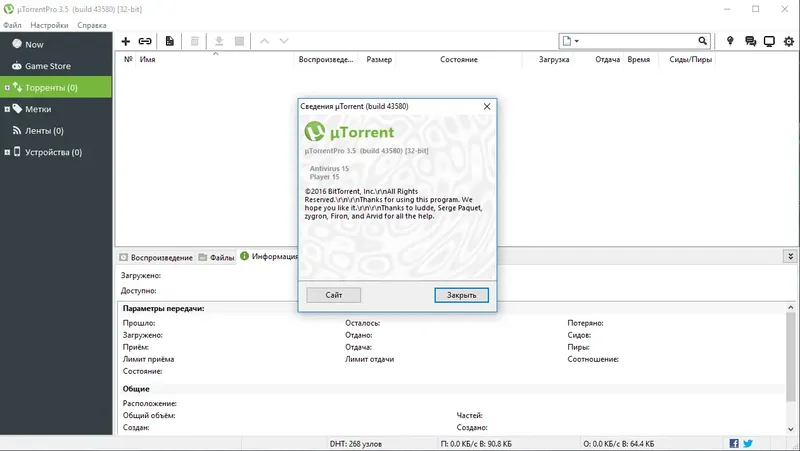Sort by the Отдача column header
Viewport: 800px width, 451px height.
(x=607, y=59)
